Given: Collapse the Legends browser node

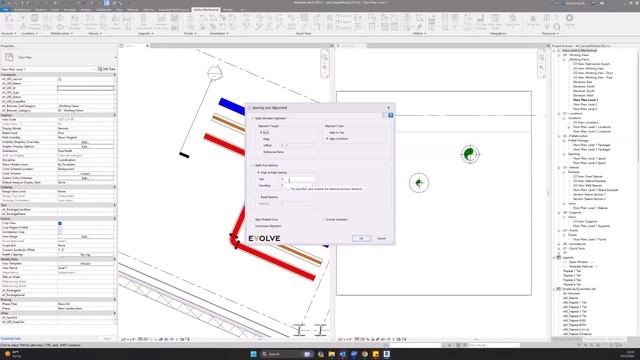Looking at the screenshot, I should [554, 258].
